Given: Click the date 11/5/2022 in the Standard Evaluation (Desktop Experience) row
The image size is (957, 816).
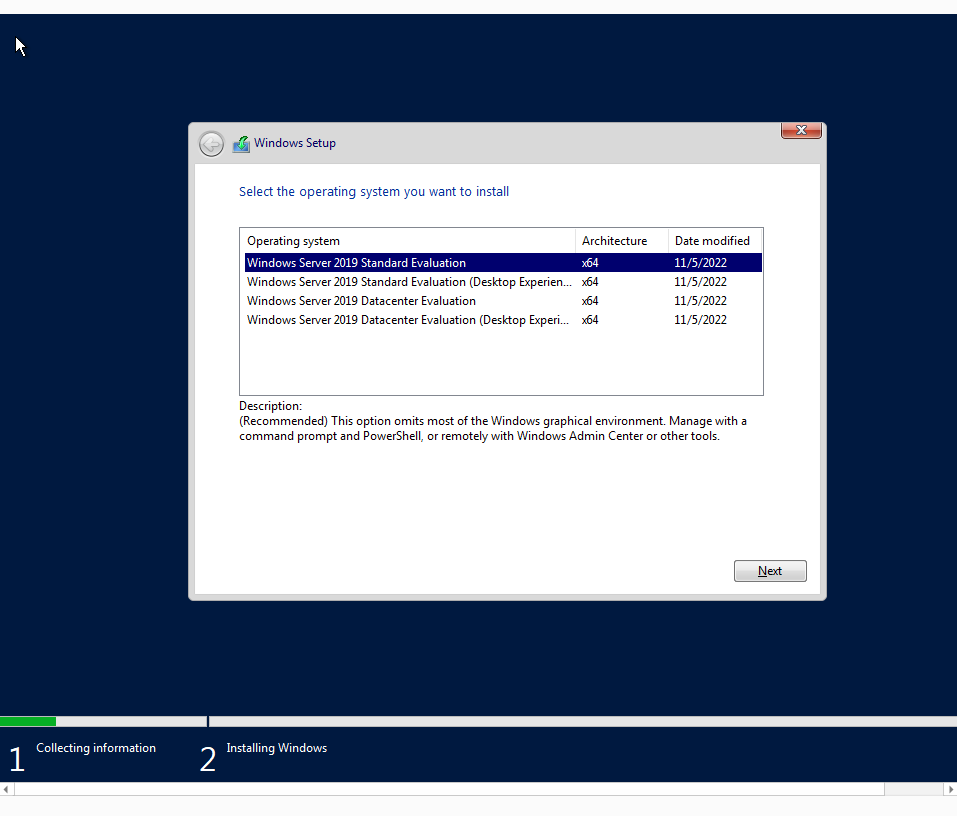Looking at the screenshot, I should 700,281.
